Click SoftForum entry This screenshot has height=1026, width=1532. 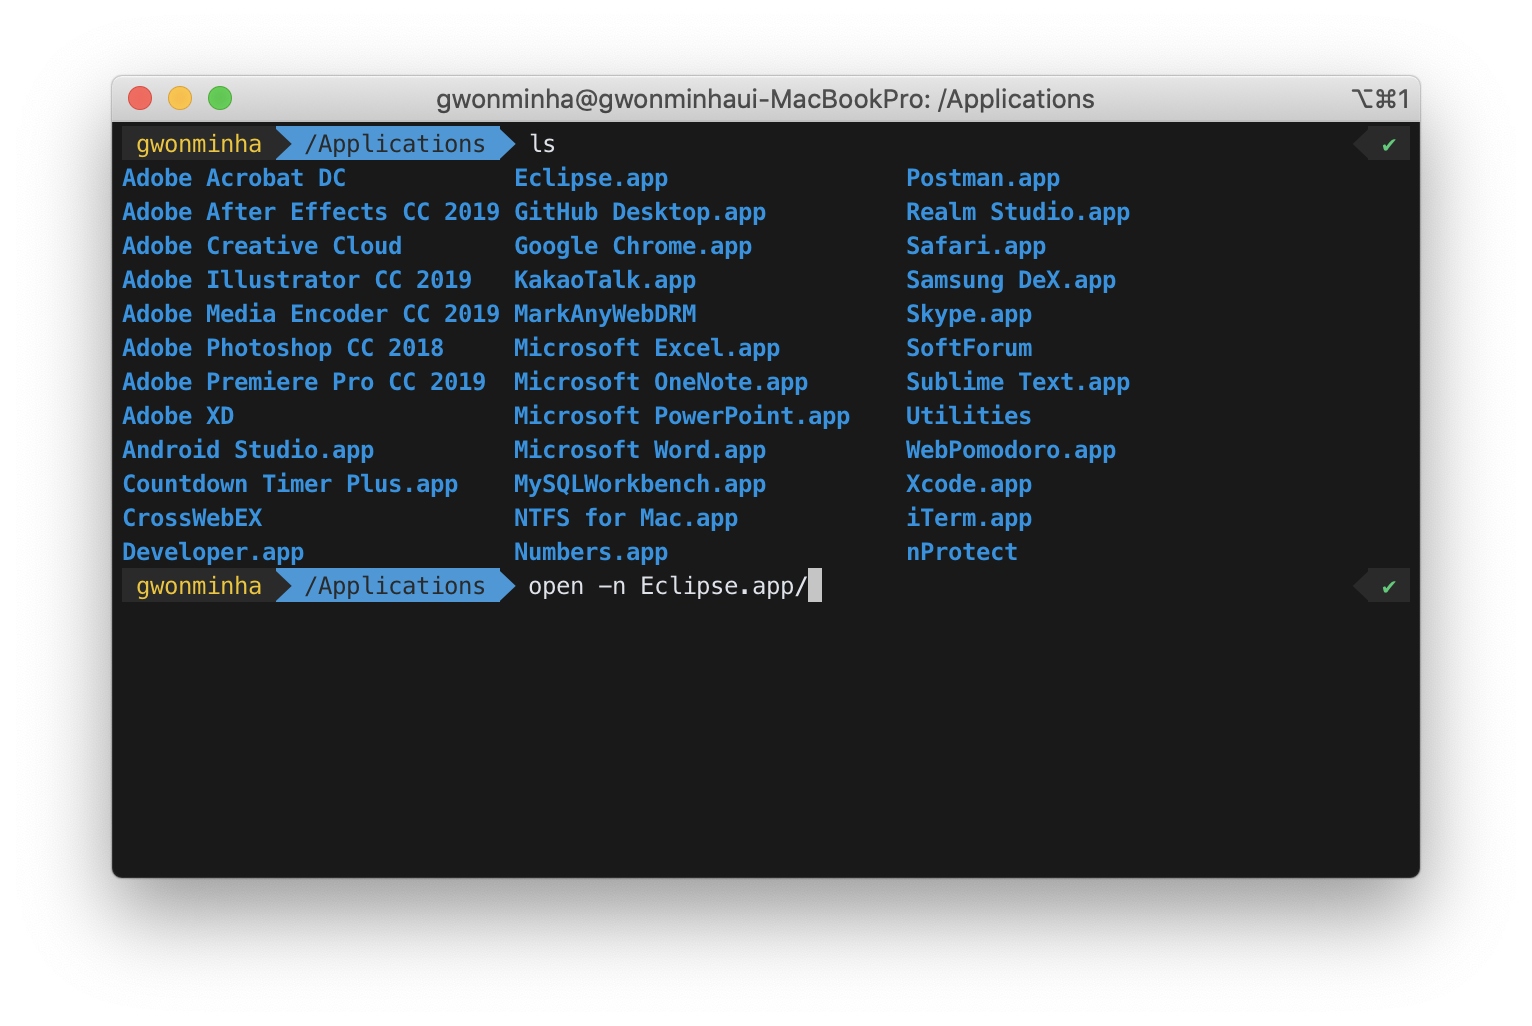(x=969, y=348)
